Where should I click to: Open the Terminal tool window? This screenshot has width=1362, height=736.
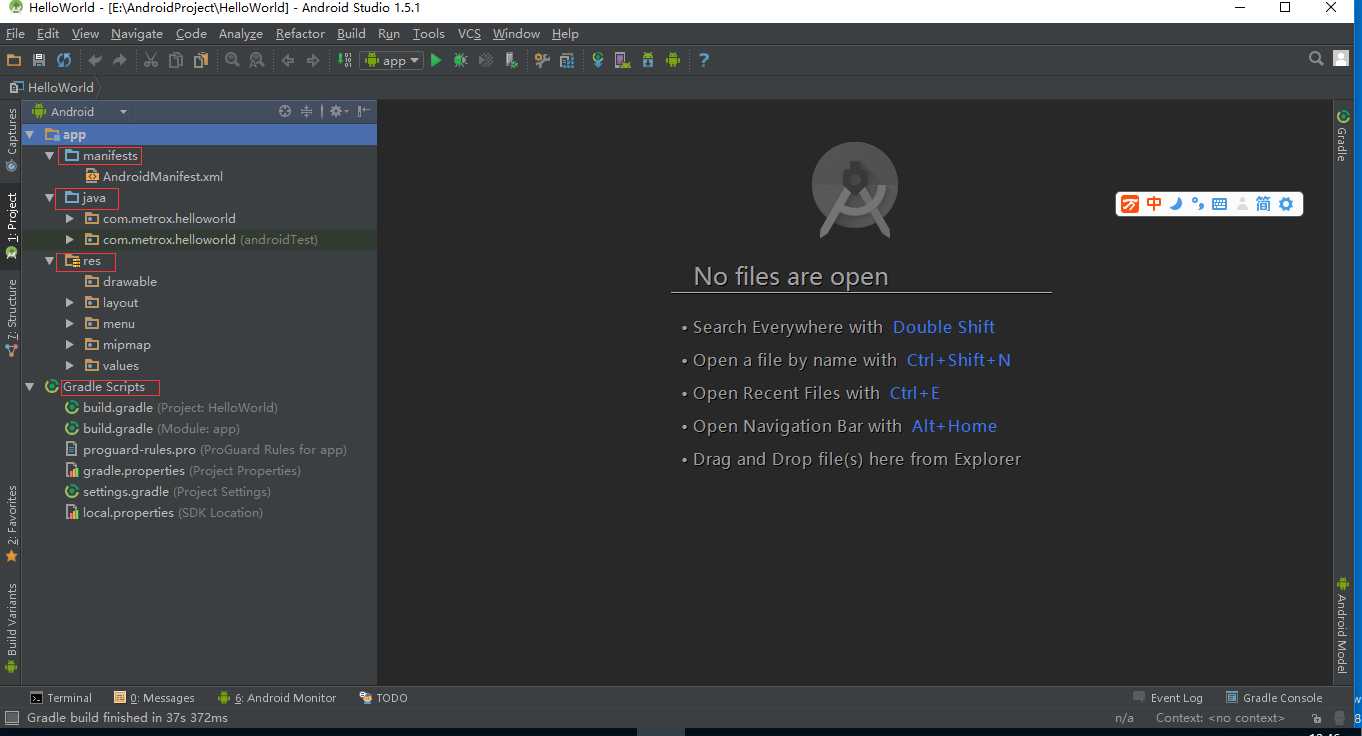tap(61, 698)
